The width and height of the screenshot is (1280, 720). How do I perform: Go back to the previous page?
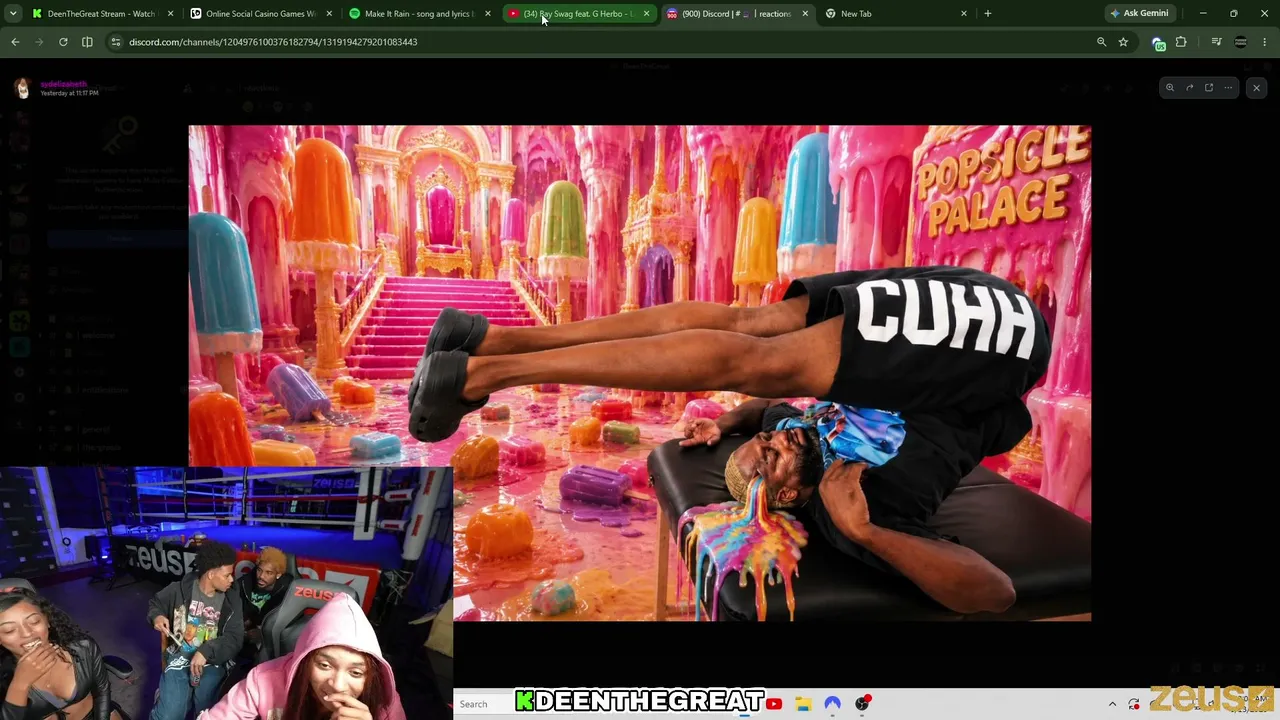point(15,42)
